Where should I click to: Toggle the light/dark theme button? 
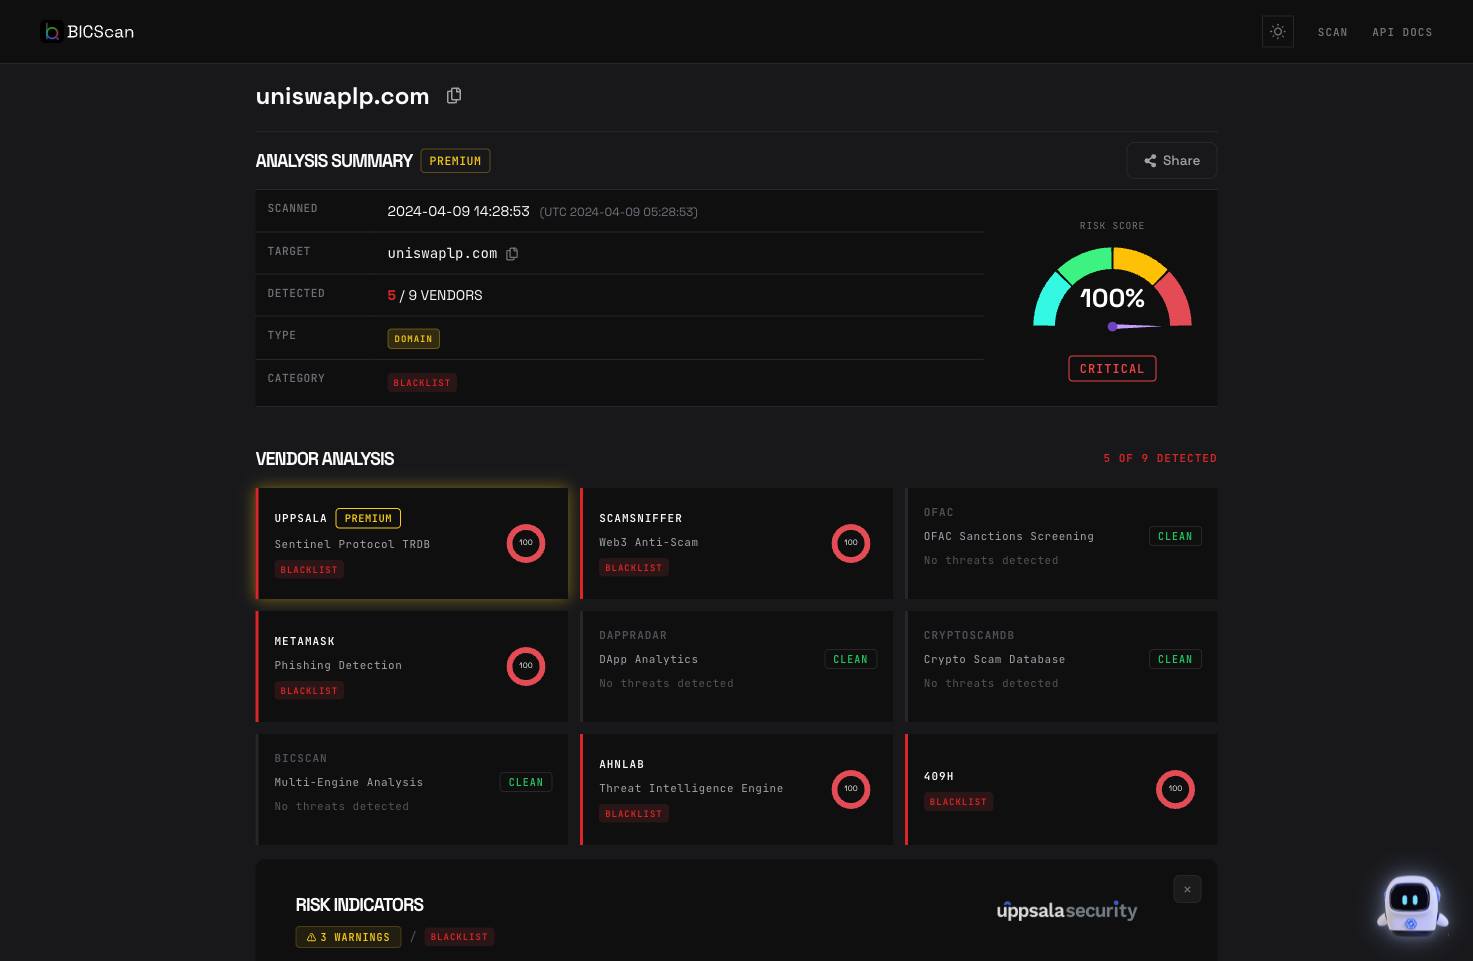pyautogui.click(x=1277, y=32)
